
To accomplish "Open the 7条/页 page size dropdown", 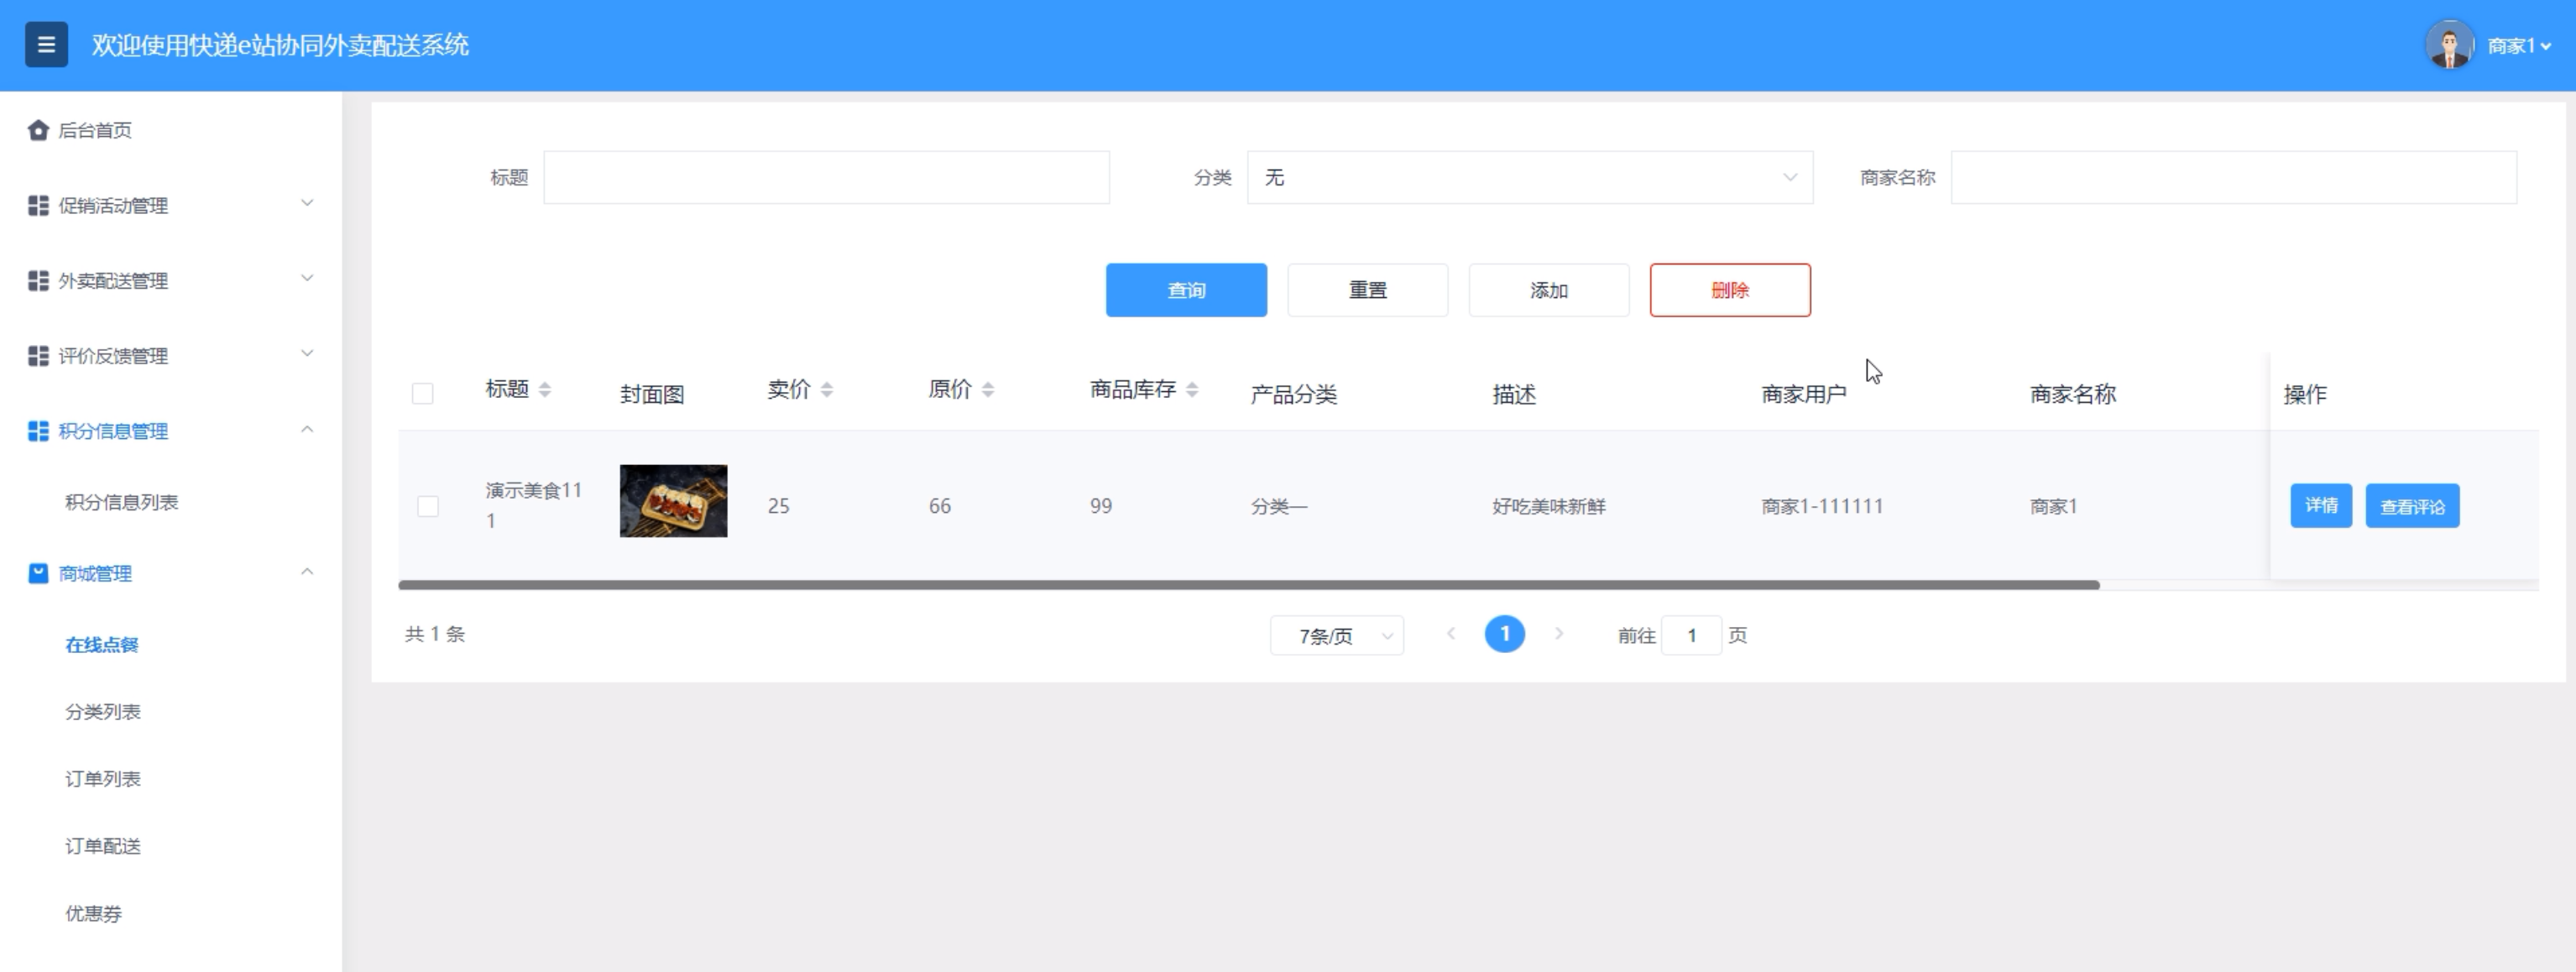I will point(1336,635).
